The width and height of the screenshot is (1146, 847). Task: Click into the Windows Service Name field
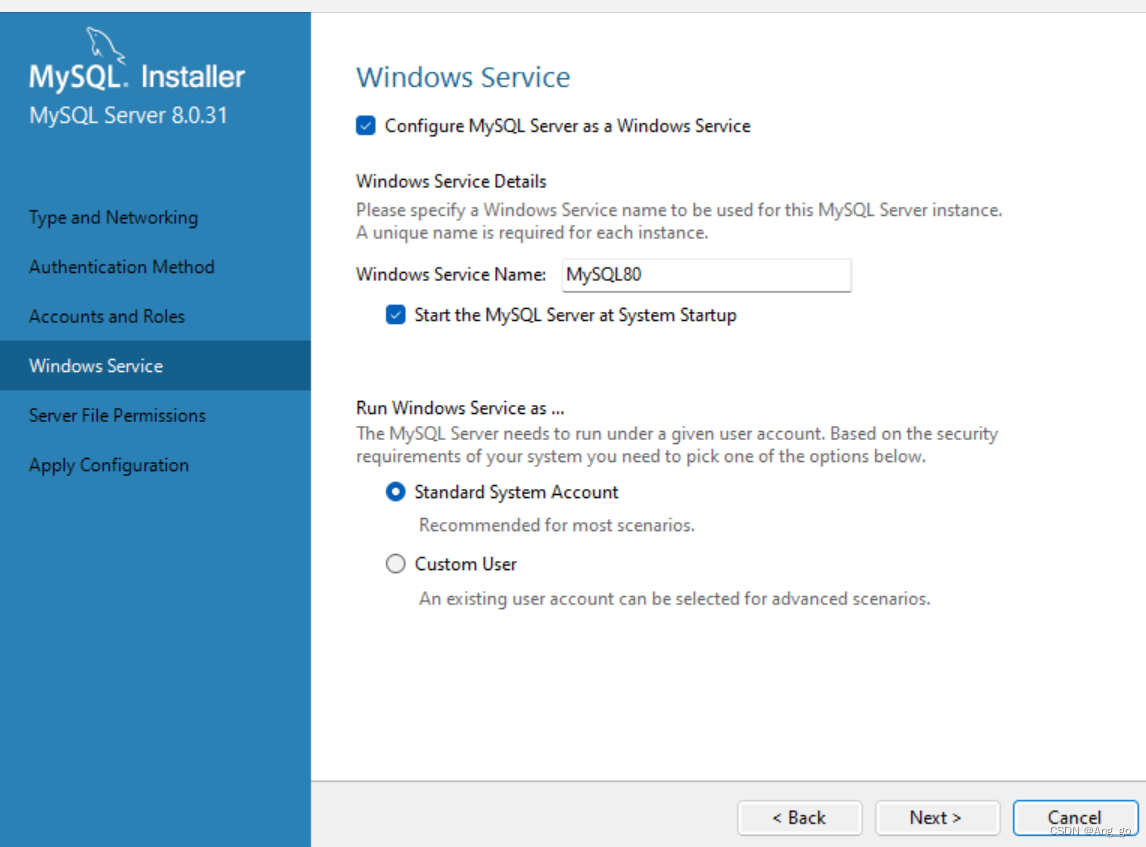pyautogui.click(x=707, y=275)
